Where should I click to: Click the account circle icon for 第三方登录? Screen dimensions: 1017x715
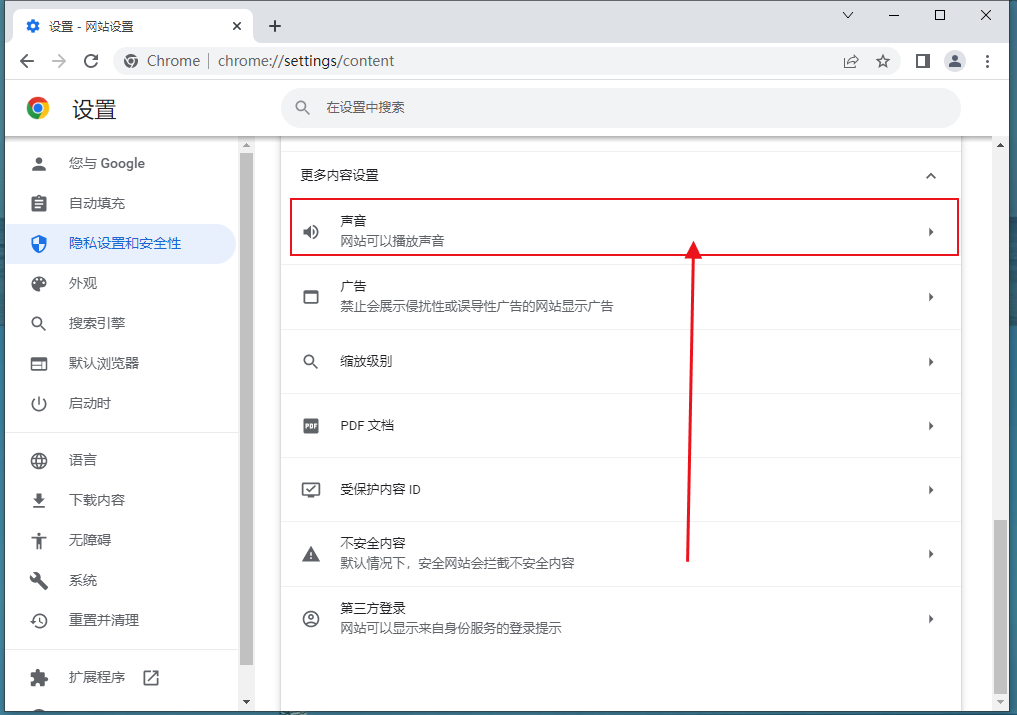311,619
